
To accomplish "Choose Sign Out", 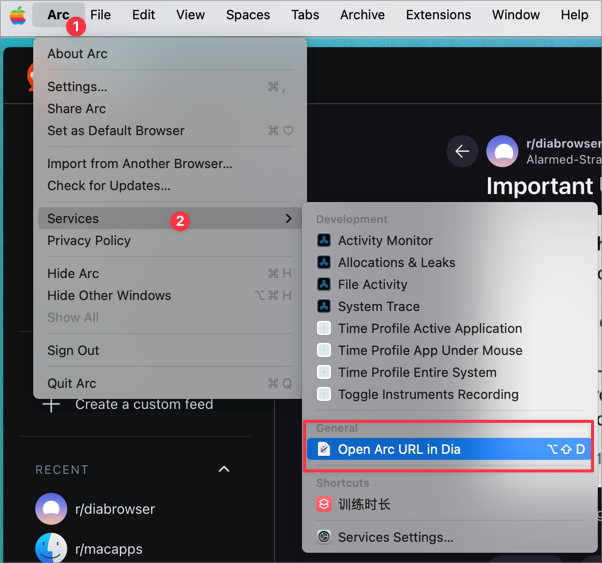I will point(170,350).
